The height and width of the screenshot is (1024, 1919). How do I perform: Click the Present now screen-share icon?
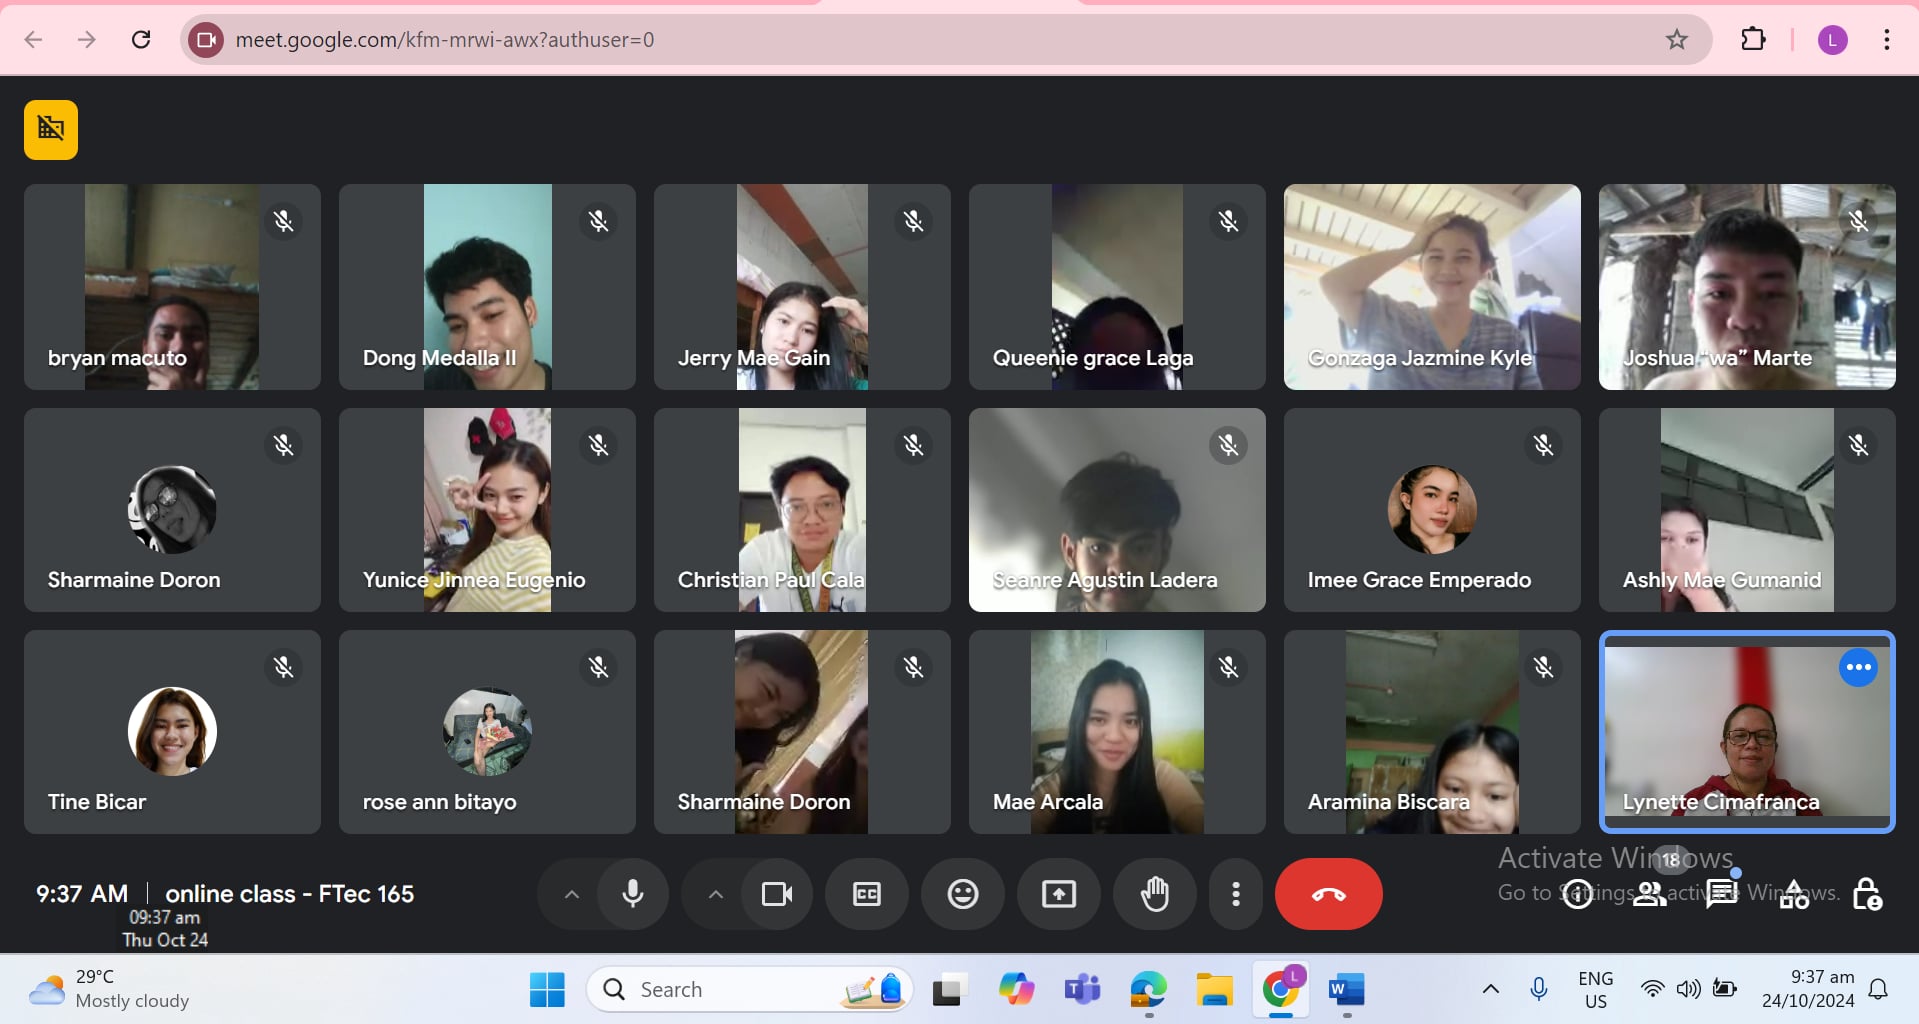(x=1058, y=894)
